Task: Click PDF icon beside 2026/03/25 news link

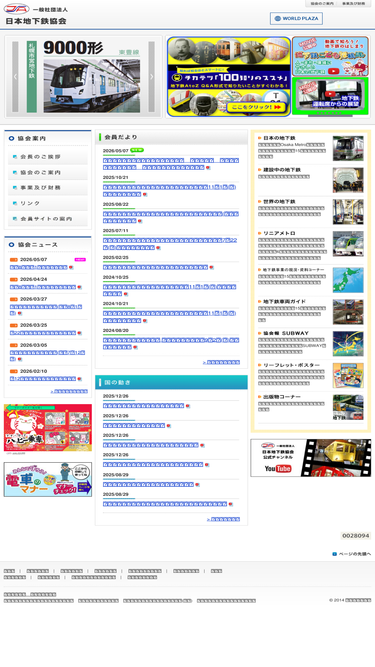Action: click(x=80, y=333)
